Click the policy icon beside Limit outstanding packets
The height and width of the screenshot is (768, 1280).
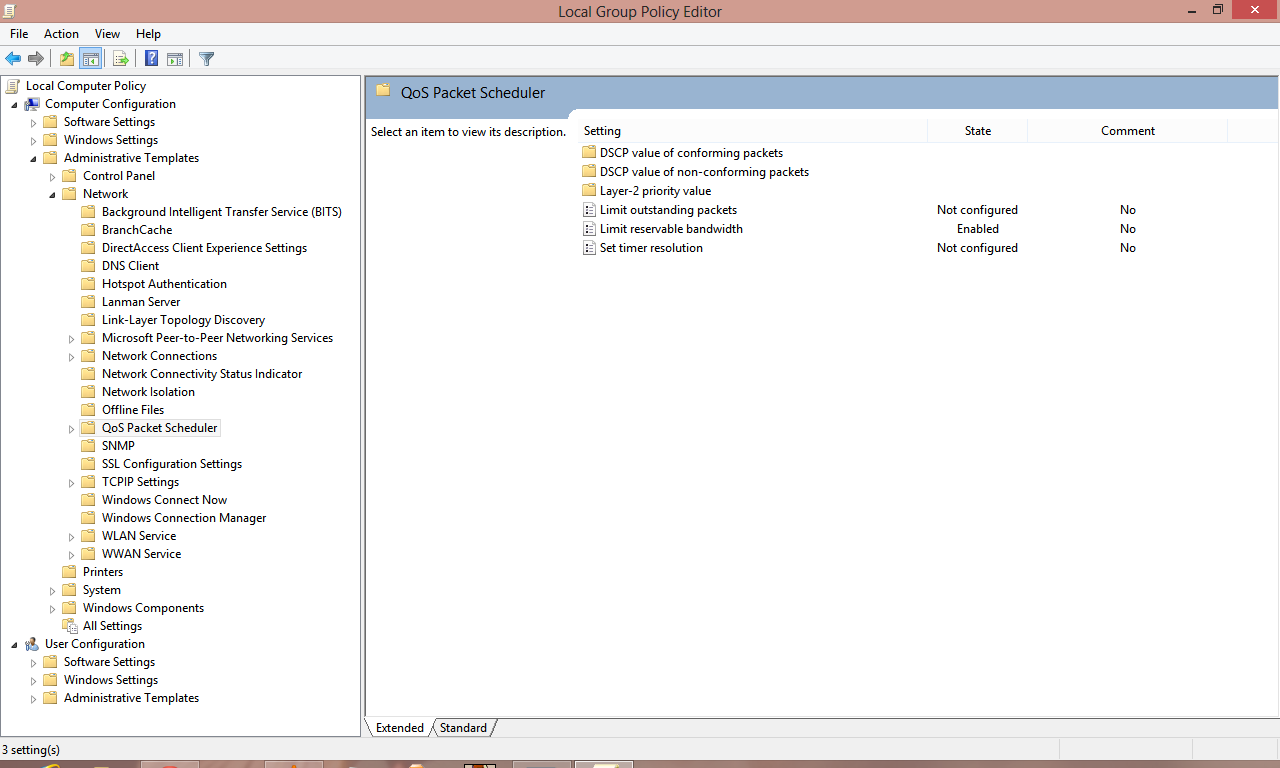tap(589, 210)
